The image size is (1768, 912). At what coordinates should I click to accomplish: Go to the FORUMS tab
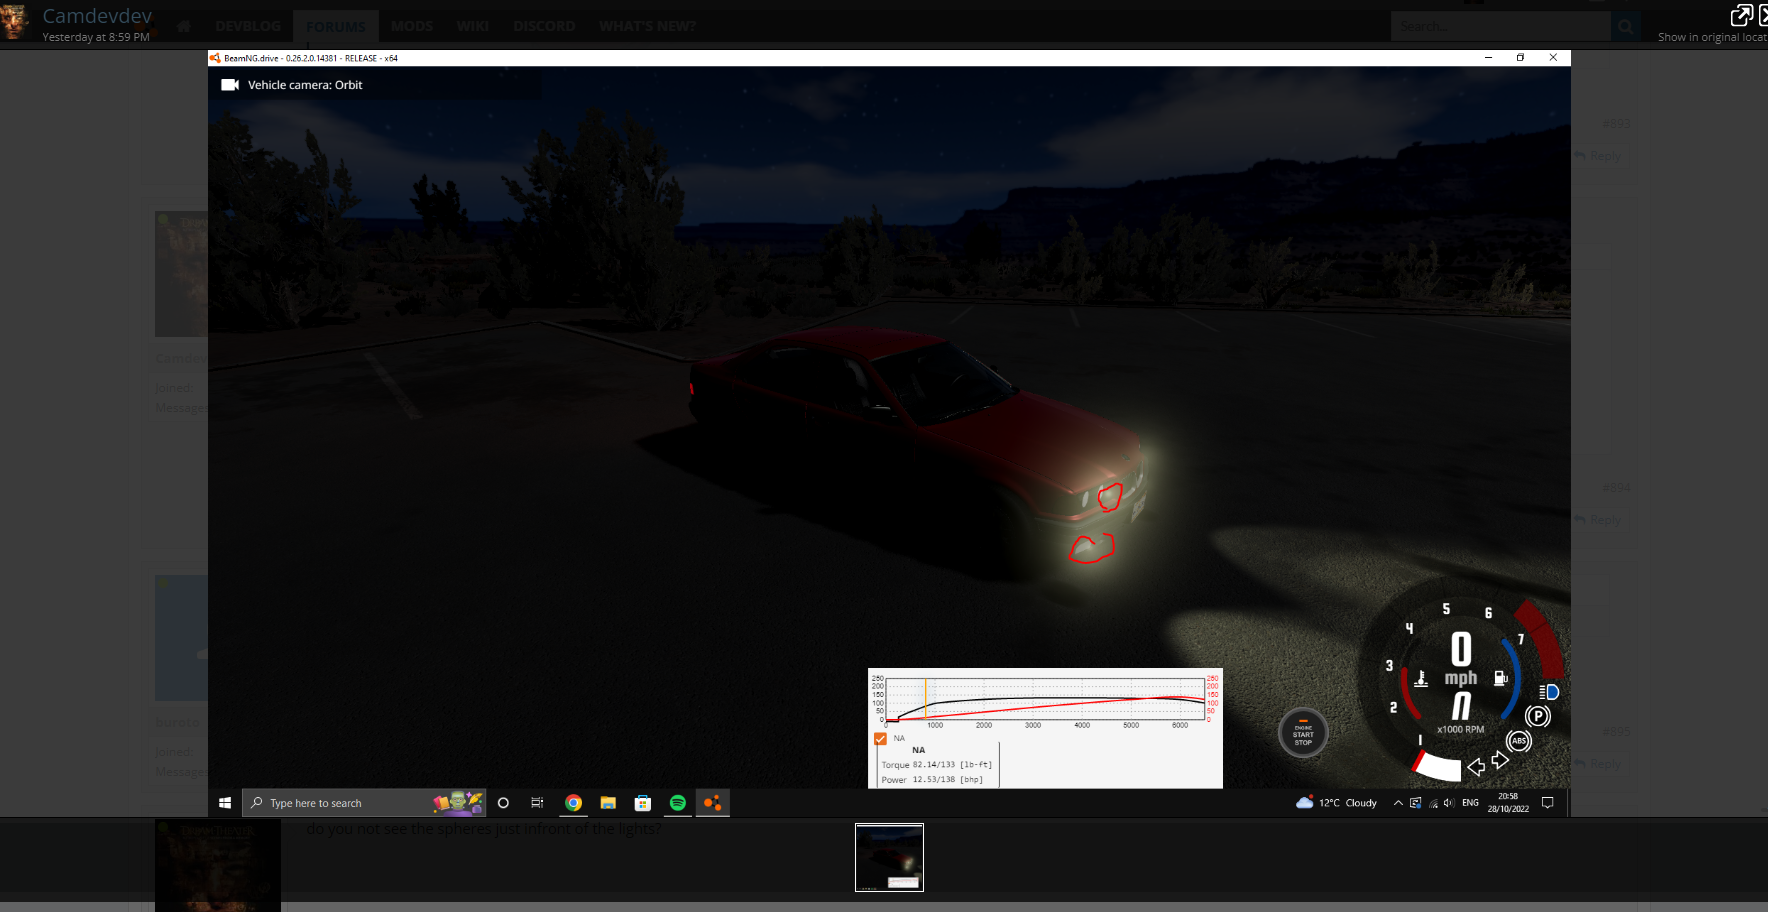336,26
